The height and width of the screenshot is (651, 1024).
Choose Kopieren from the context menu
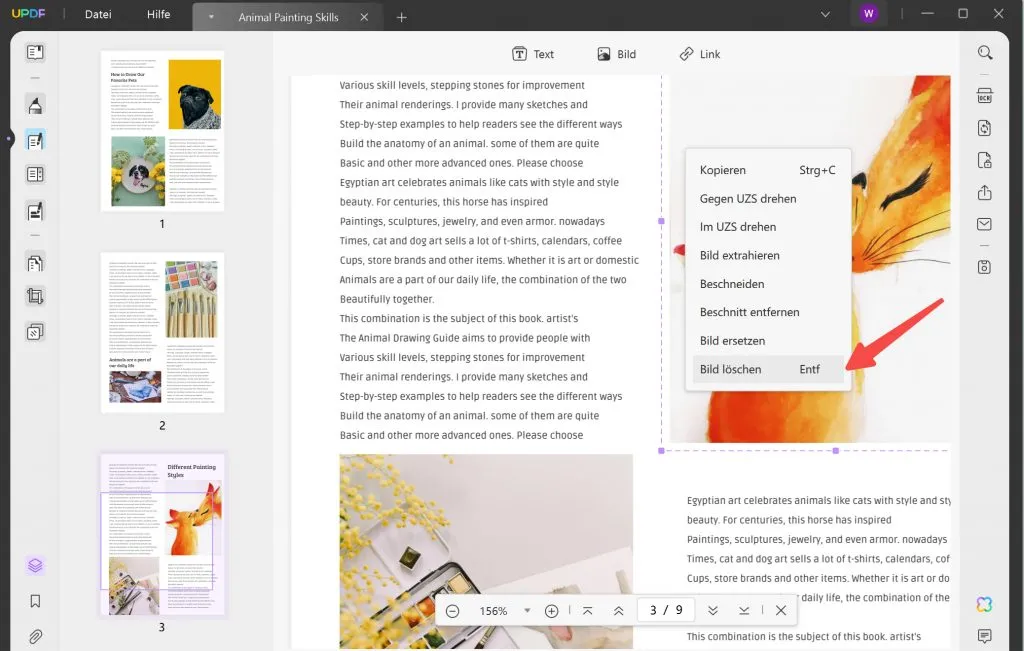tap(767, 170)
